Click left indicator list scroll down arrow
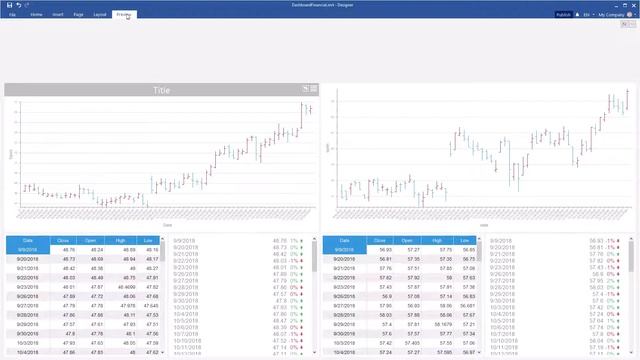640x360 pixels. point(314,352)
